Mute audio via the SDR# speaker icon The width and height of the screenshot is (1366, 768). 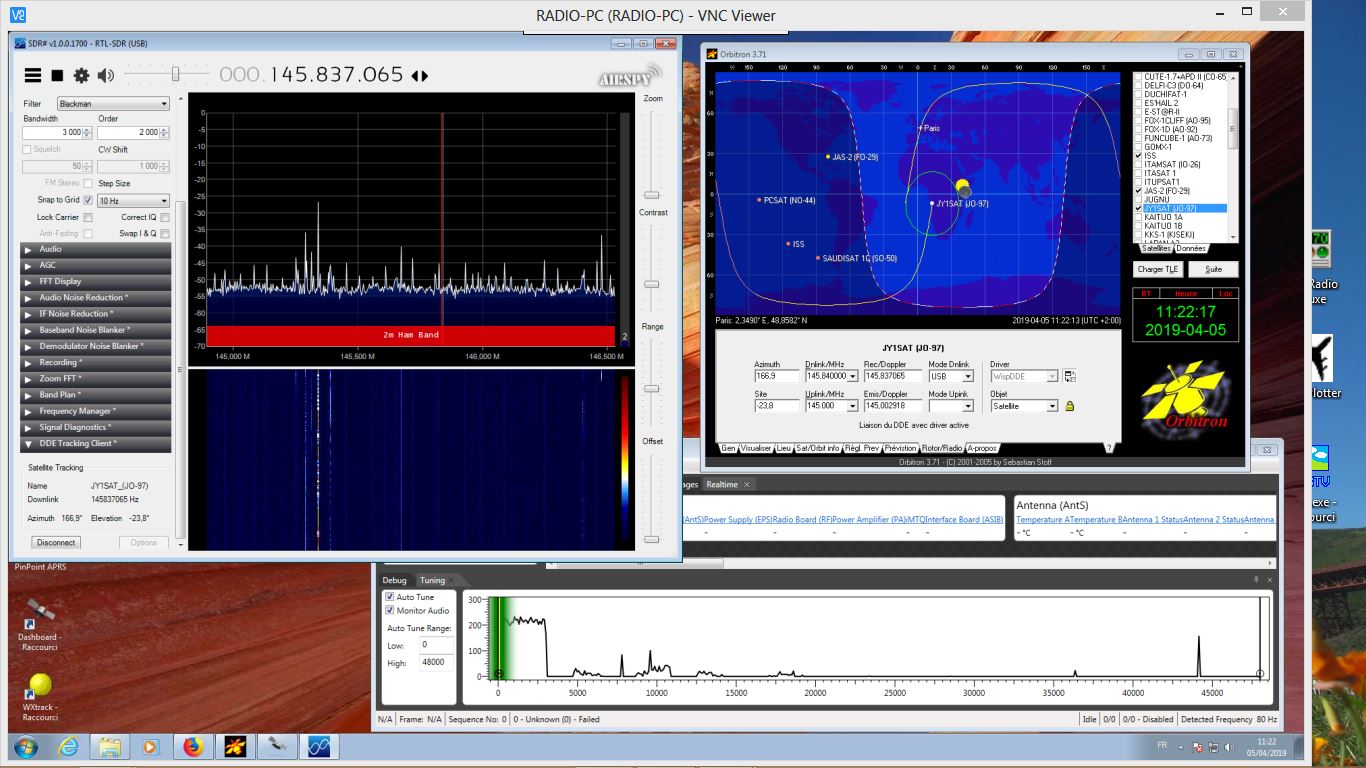pyautogui.click(x=106, y=75)
